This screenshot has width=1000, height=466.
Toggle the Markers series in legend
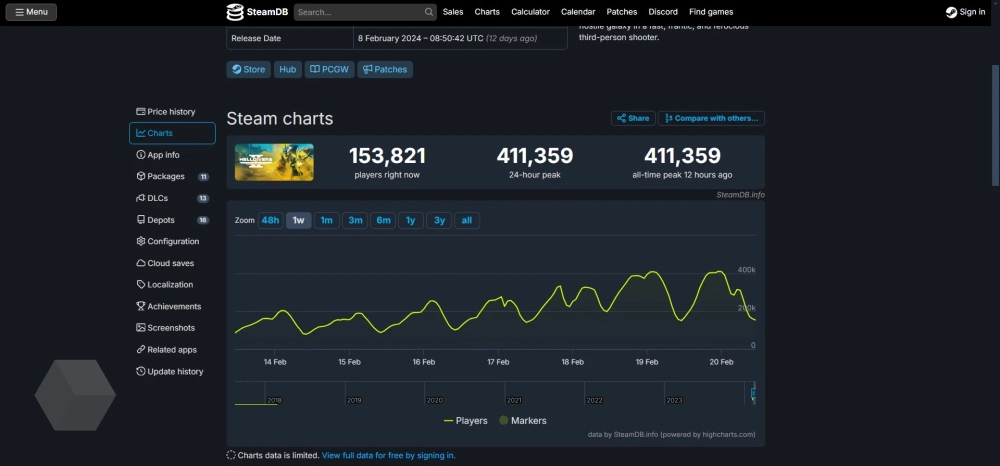point(523,421)
